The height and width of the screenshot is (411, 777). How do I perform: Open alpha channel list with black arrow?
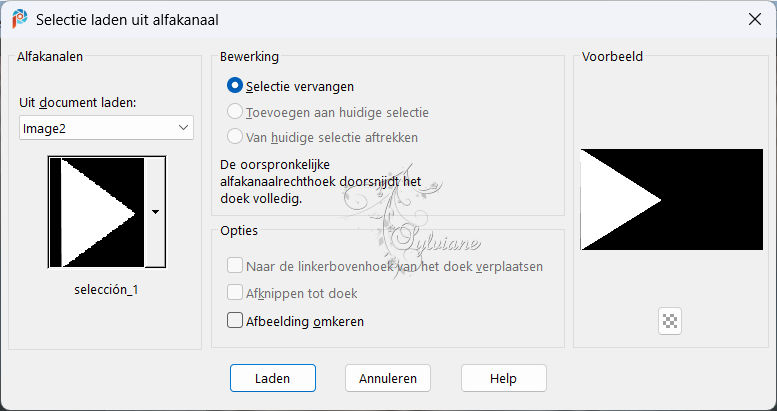[155, 212]
